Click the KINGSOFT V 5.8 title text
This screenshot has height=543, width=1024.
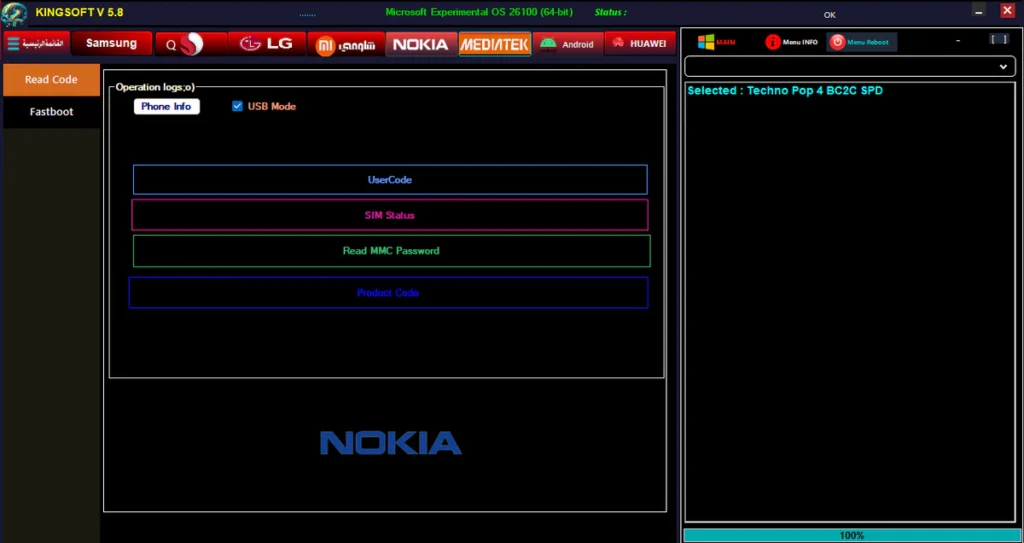[x=79, y=12]
